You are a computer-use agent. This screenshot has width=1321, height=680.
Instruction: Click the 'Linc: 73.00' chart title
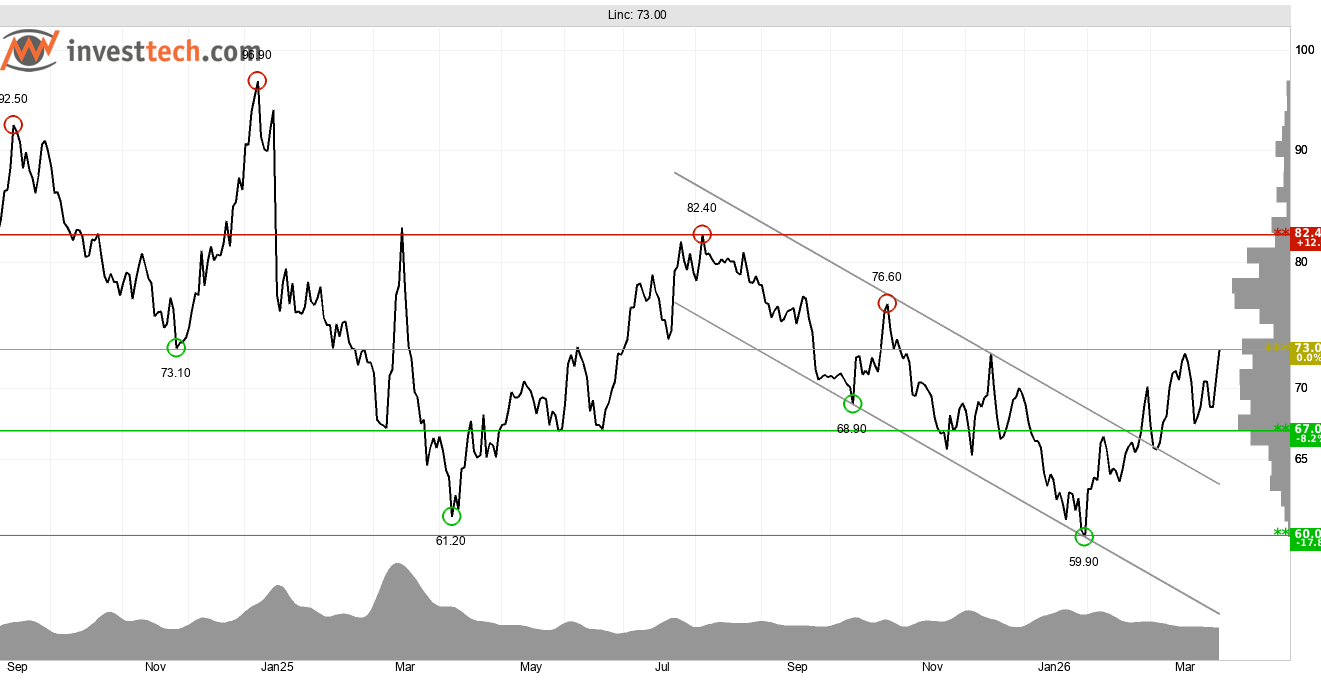(x=637, y=15)
